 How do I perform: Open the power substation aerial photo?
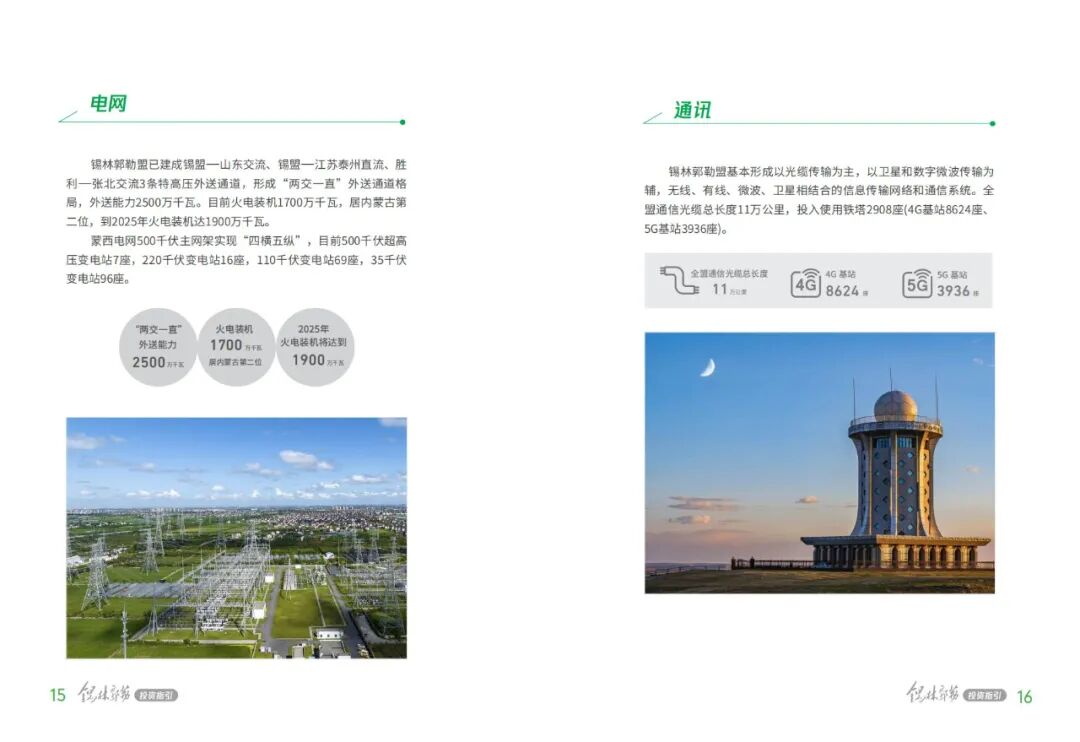tap(236, 537)
